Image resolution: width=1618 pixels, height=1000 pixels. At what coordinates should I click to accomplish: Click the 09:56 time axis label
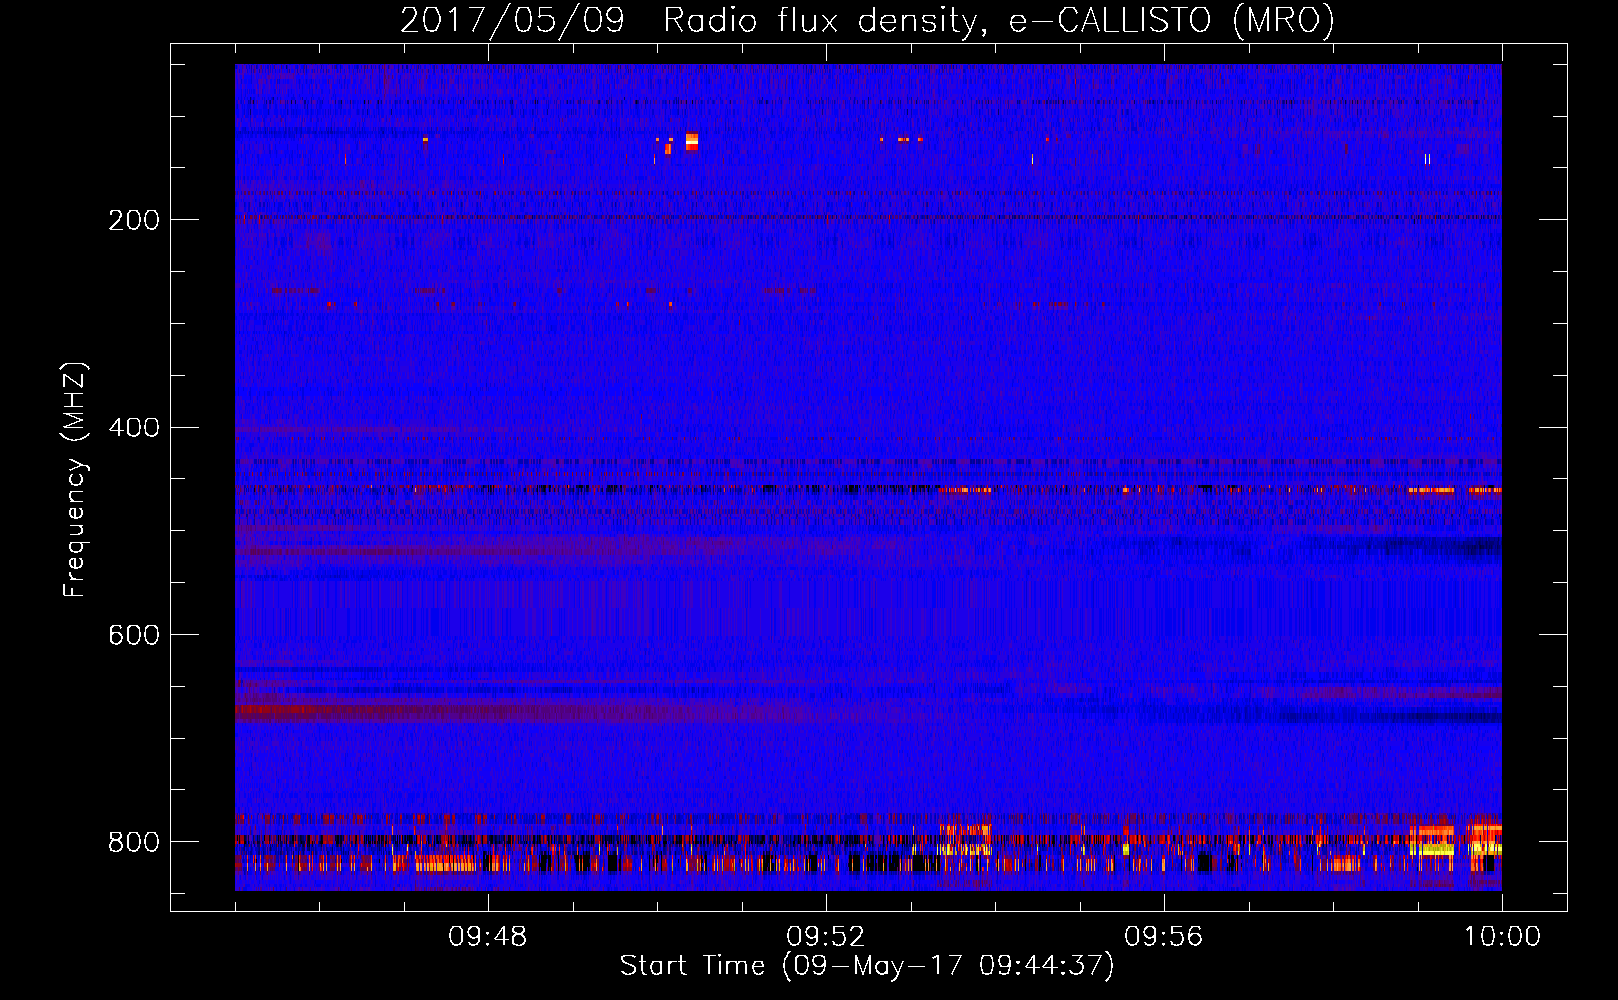(x=1163, y=937)
